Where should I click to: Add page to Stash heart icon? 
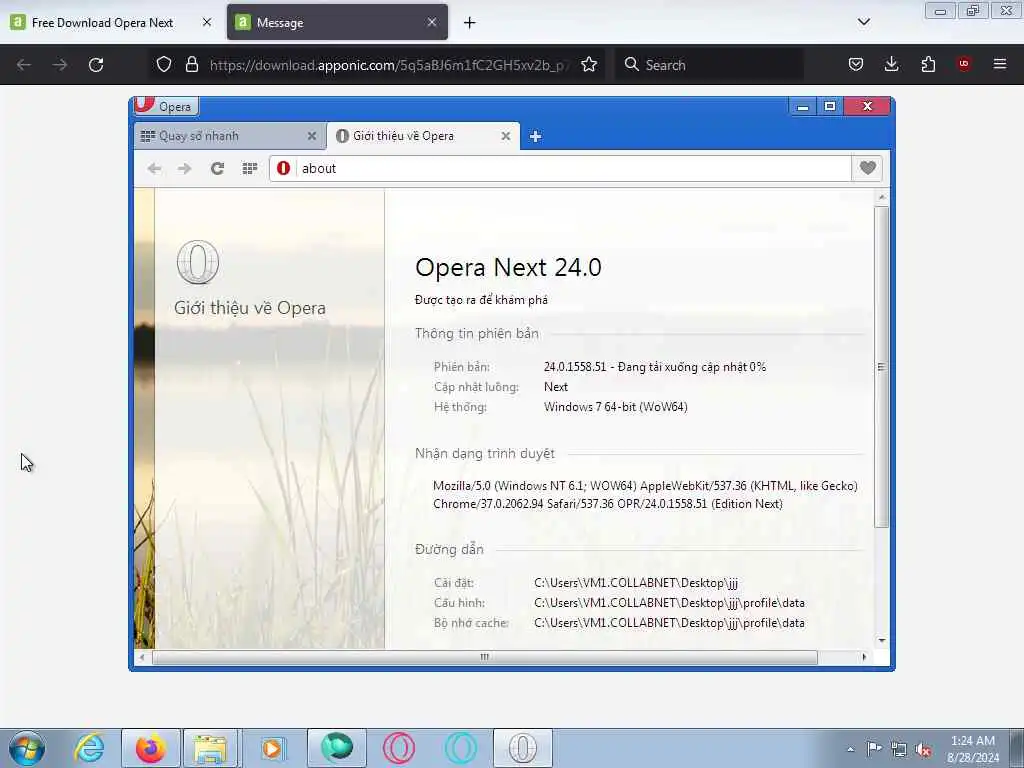point(867,168)
